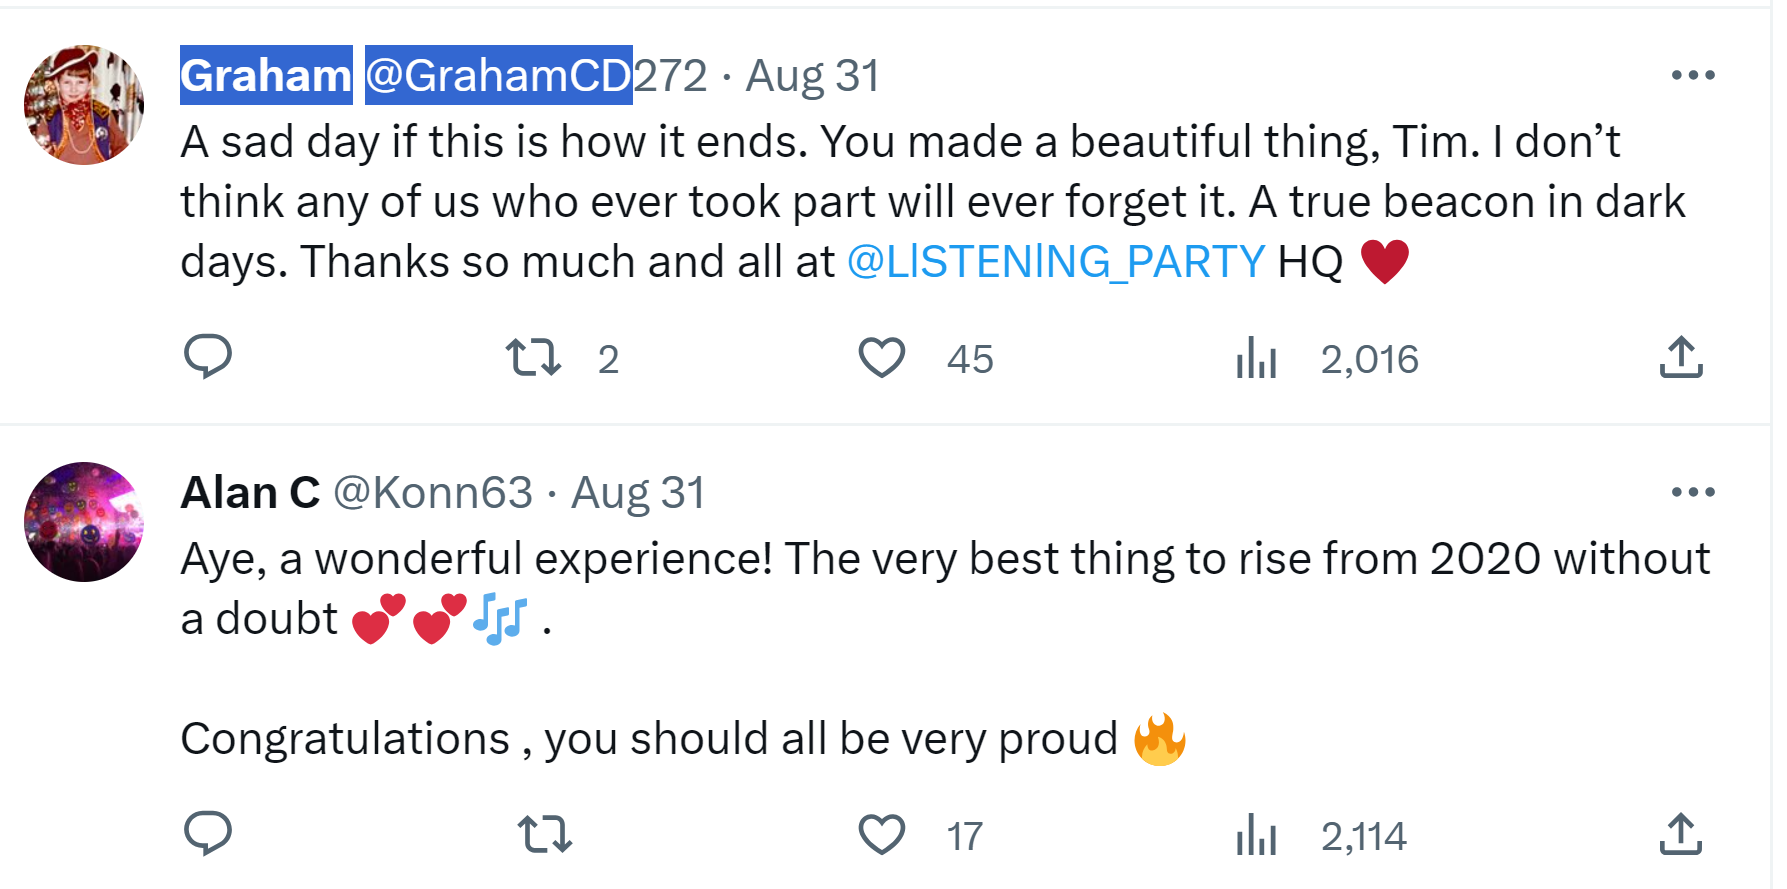
Task: Open Alan C's profile picture
Action: 84,522
